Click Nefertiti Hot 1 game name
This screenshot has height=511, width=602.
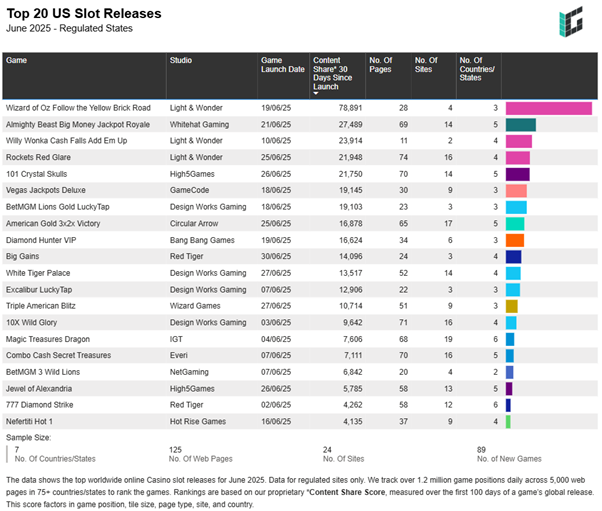pyautogui.click(x=36, y=421)
